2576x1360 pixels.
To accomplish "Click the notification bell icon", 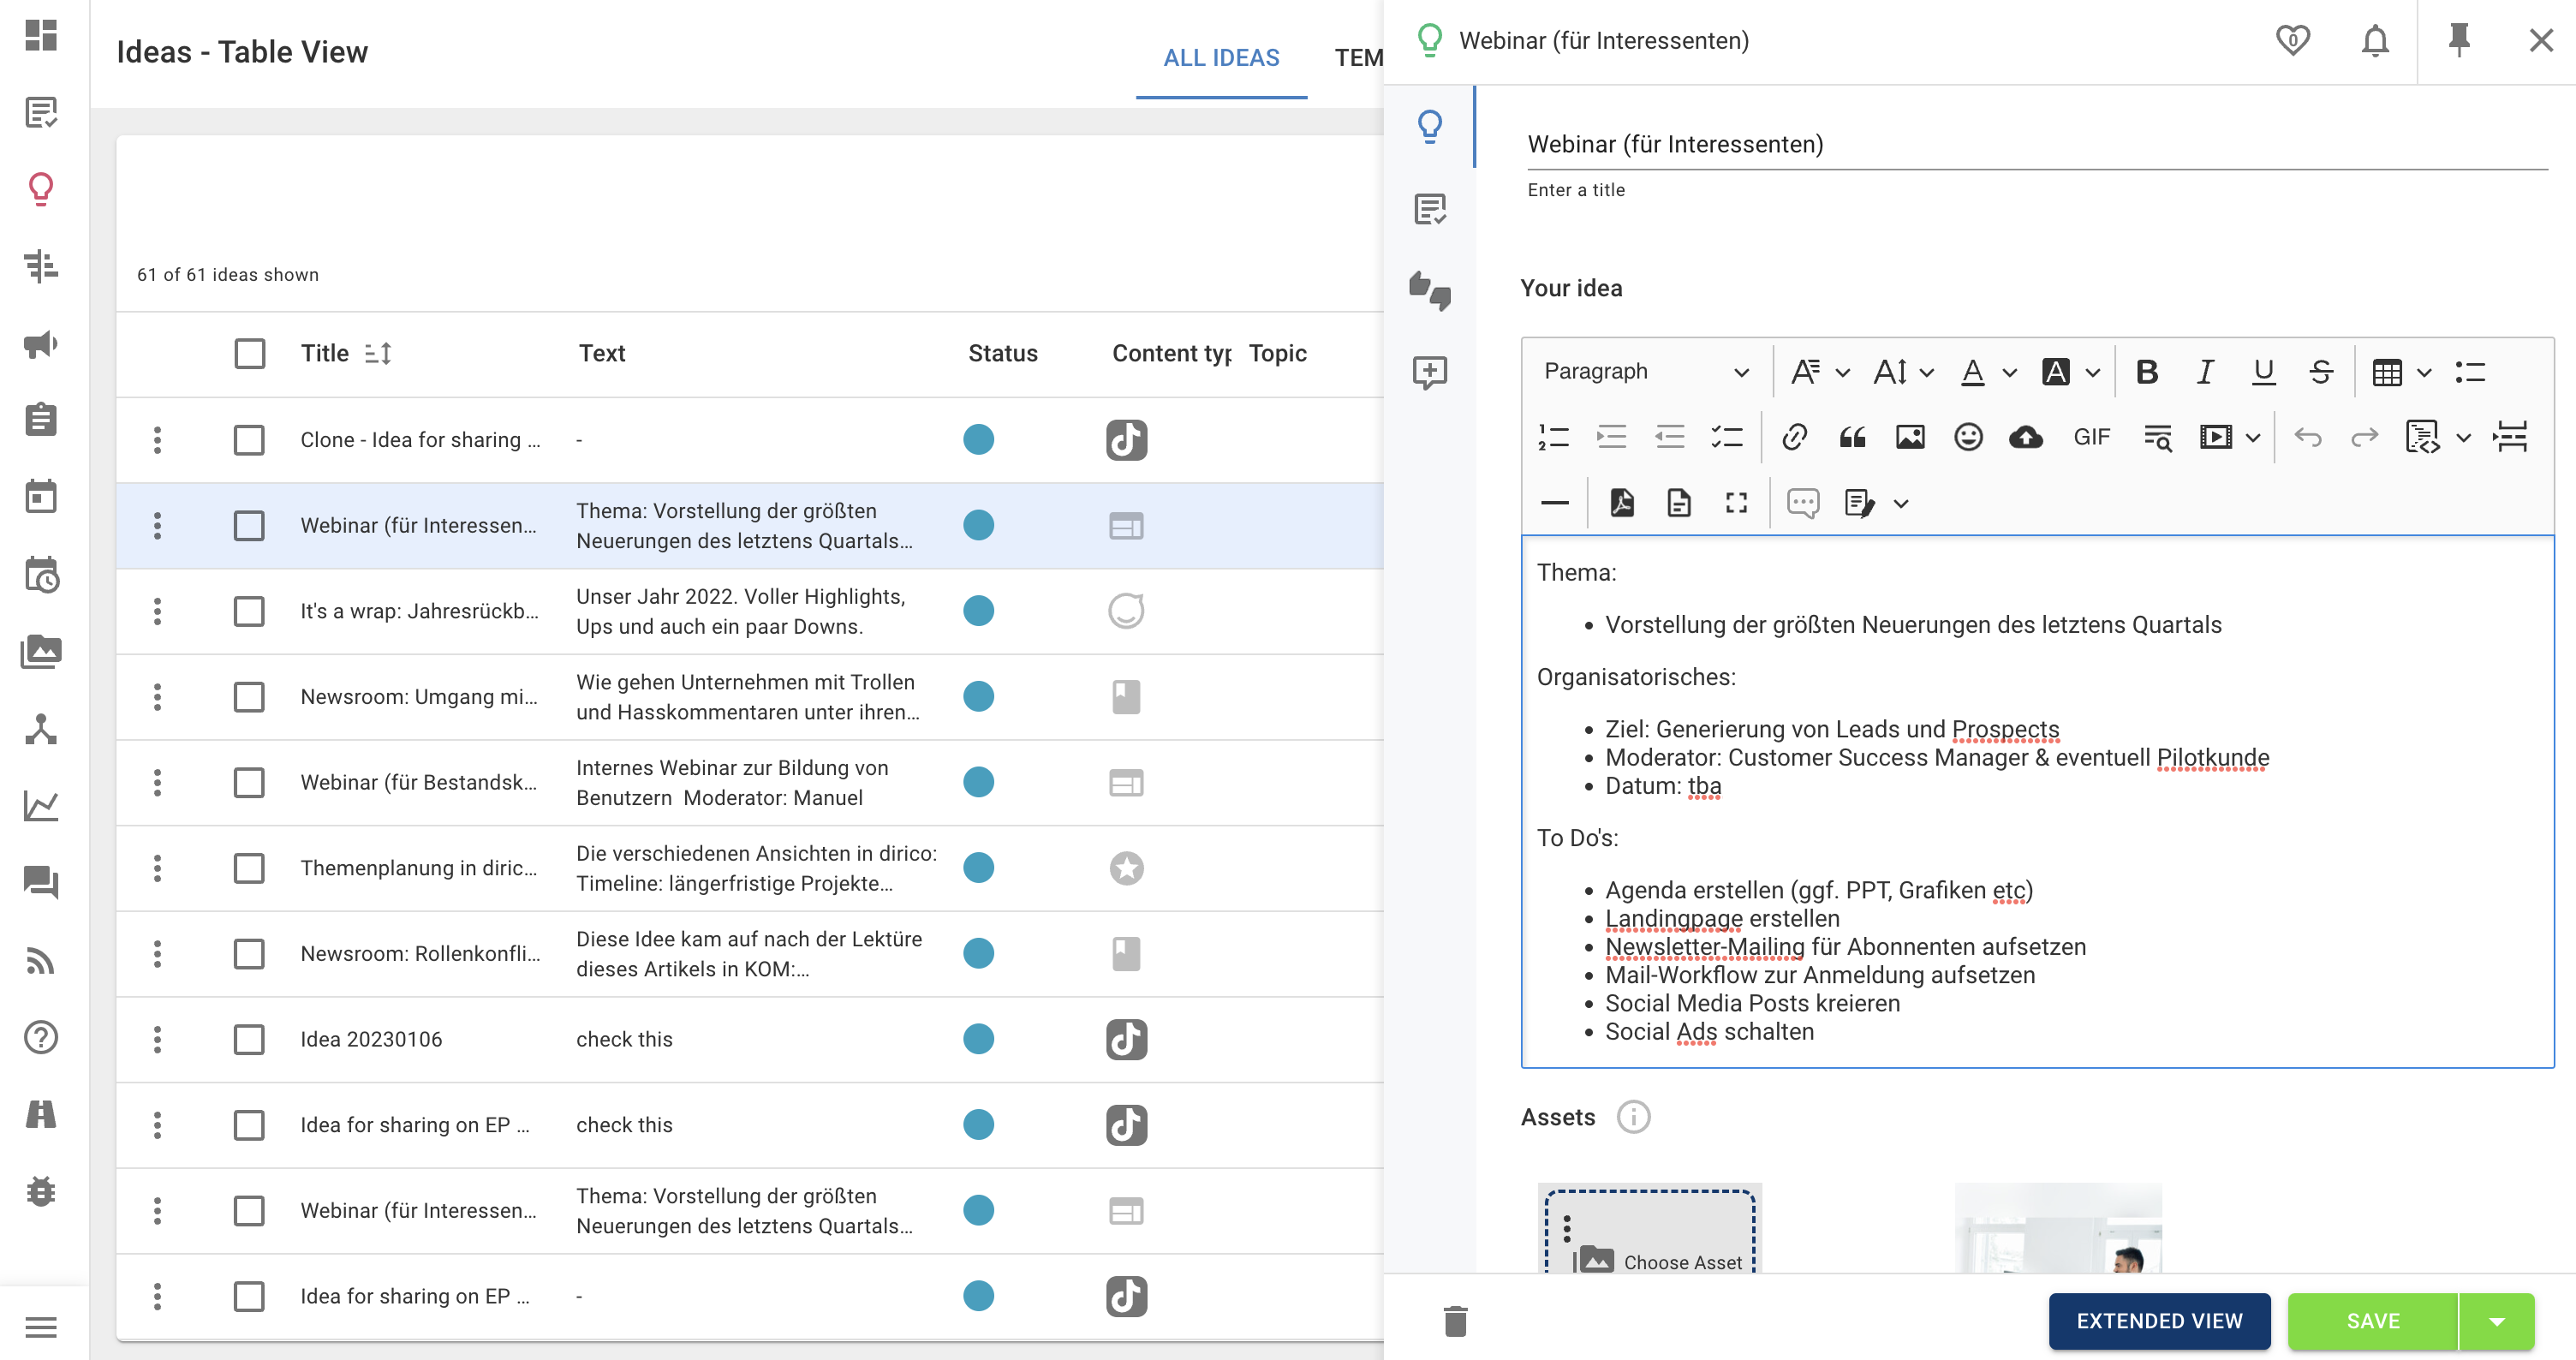I will coord(2375,40).
